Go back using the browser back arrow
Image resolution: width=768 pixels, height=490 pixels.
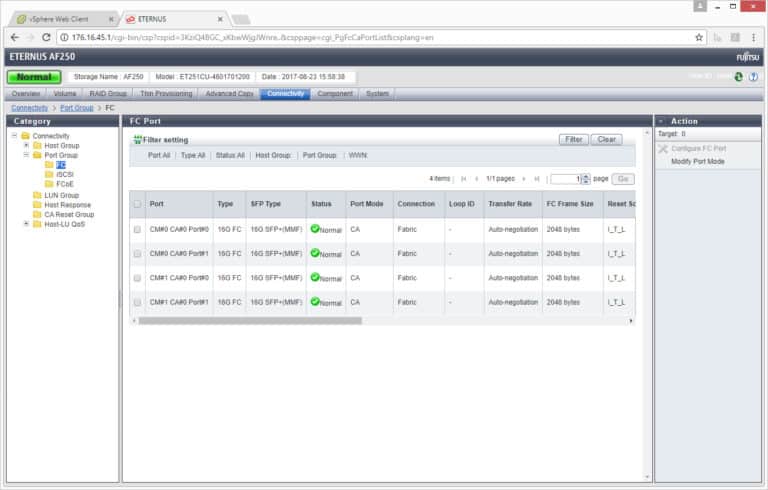coord(15,37)
